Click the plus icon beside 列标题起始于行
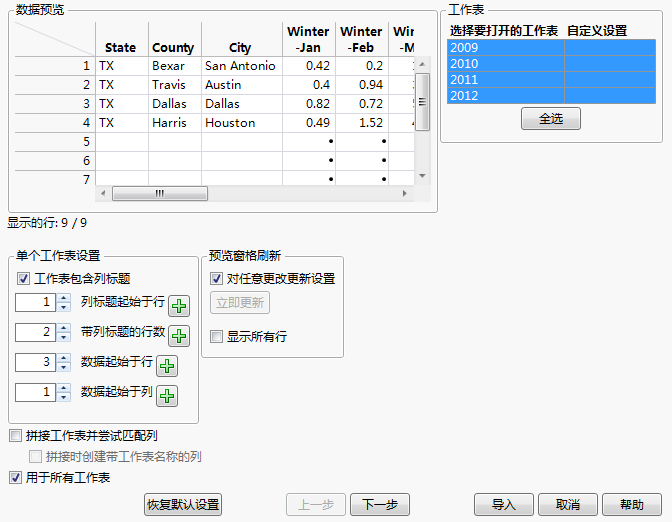The image size is (672, 522). click(x=179, y=306)
